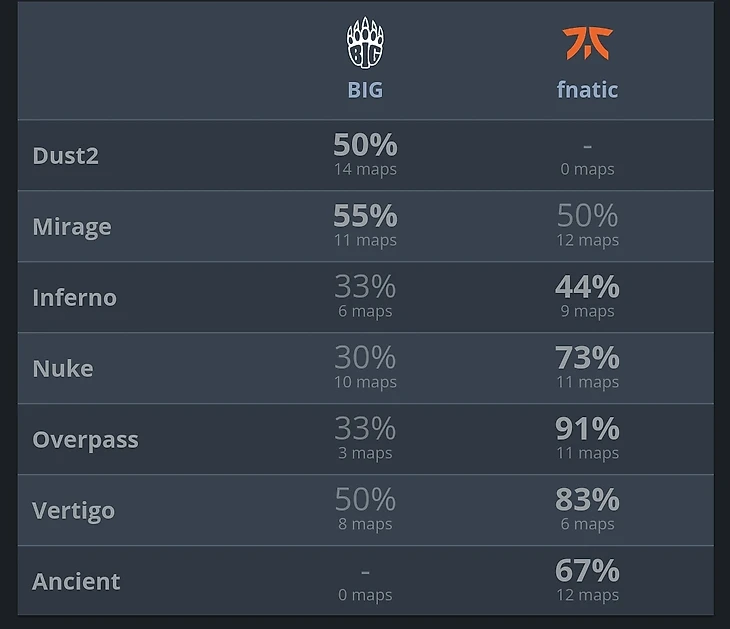
Task: Click the BIG bear paw logo
Action: (365, 43)
